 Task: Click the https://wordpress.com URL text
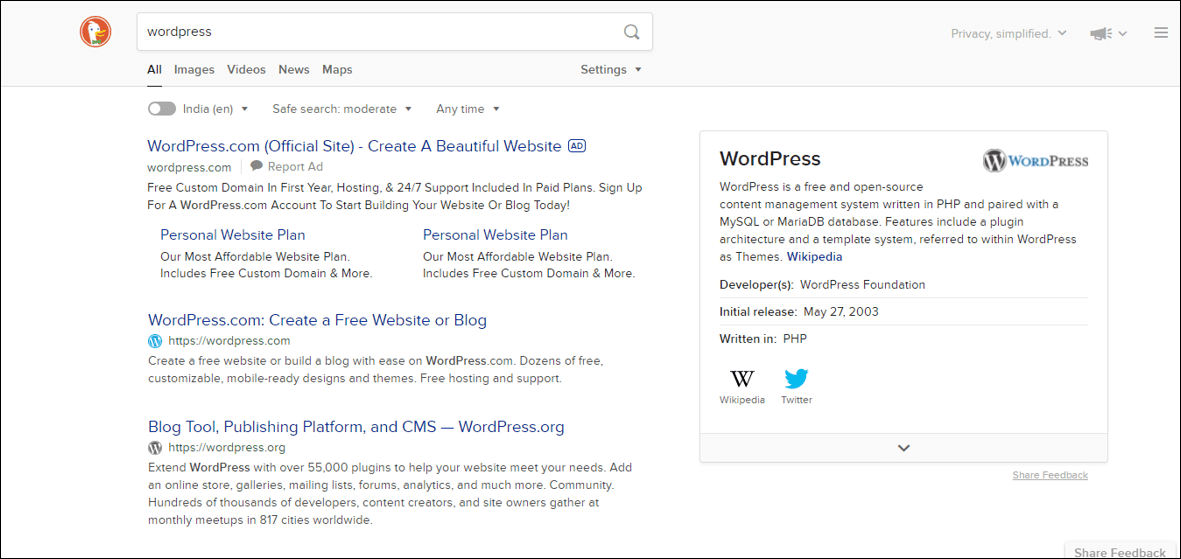(x=229, y=341)
